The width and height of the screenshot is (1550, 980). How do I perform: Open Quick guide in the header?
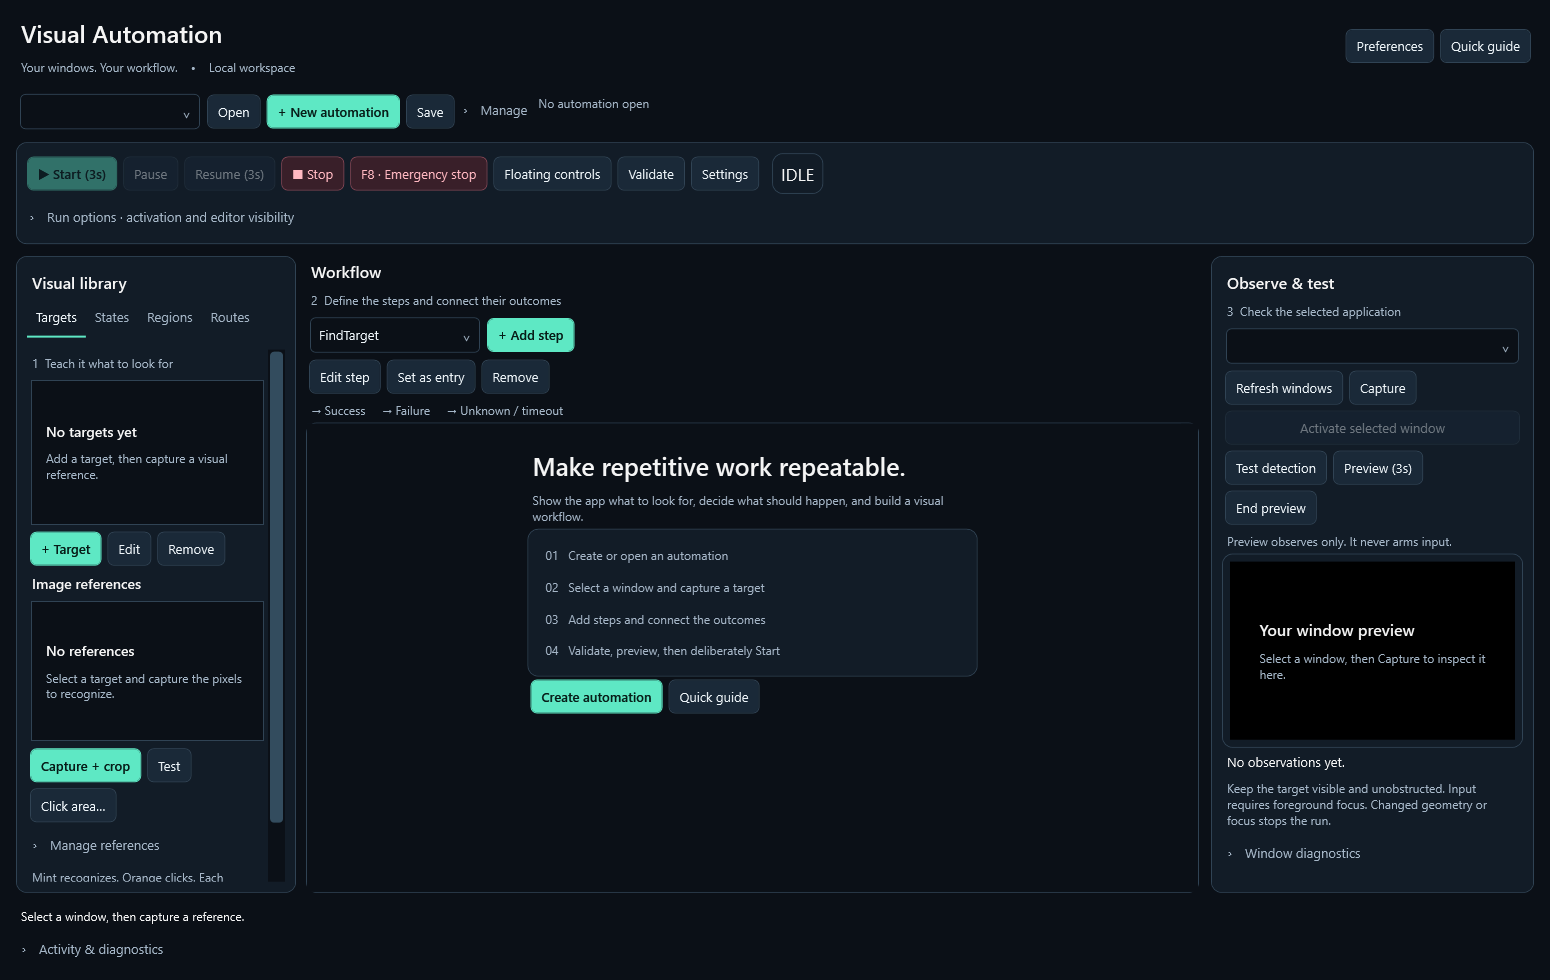(1485, 46)
